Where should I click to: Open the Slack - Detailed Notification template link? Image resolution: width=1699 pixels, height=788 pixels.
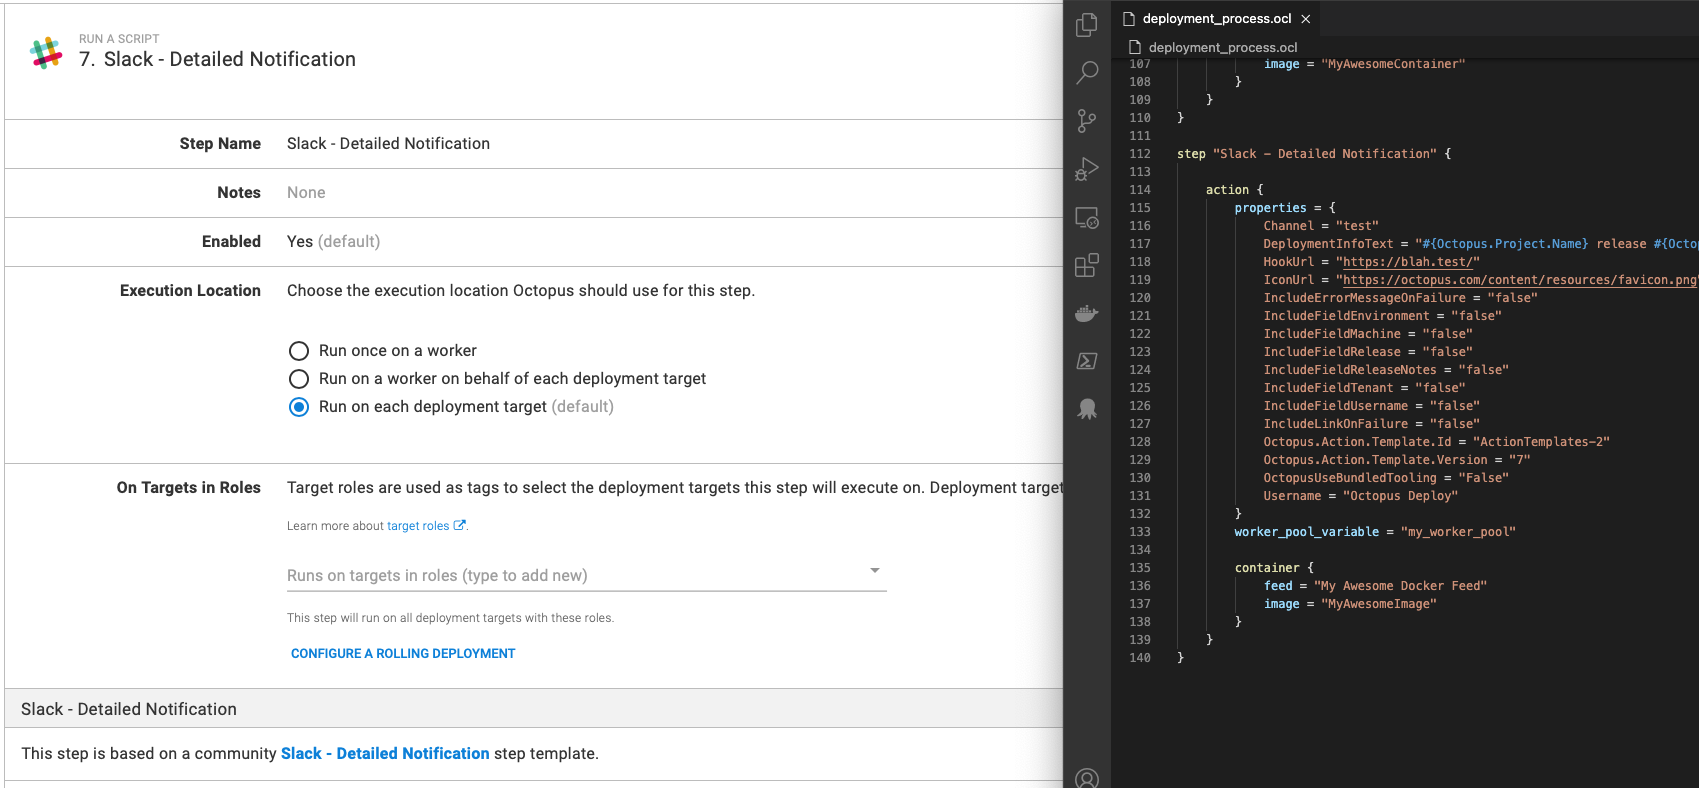coord(385,753)
